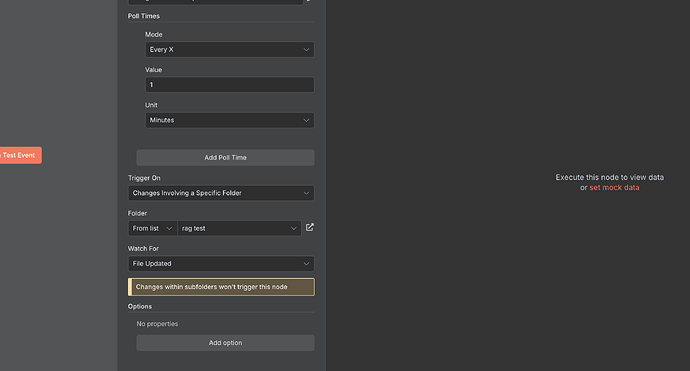Image resolution: width=690 pixels, height=371 pixels.
Task: Click the Execute this node to view data message
Action: click(x=609, y=177)
